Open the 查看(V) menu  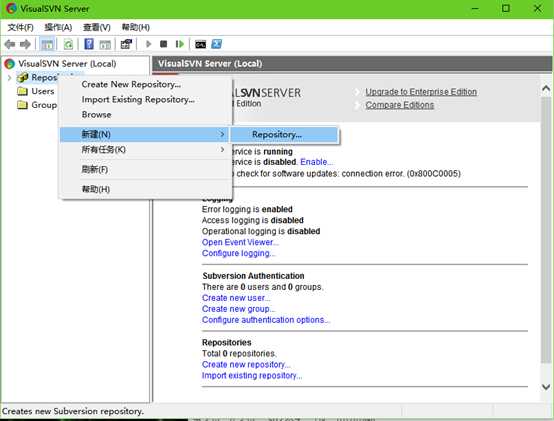pyautogui.click(x=97, y=27)
